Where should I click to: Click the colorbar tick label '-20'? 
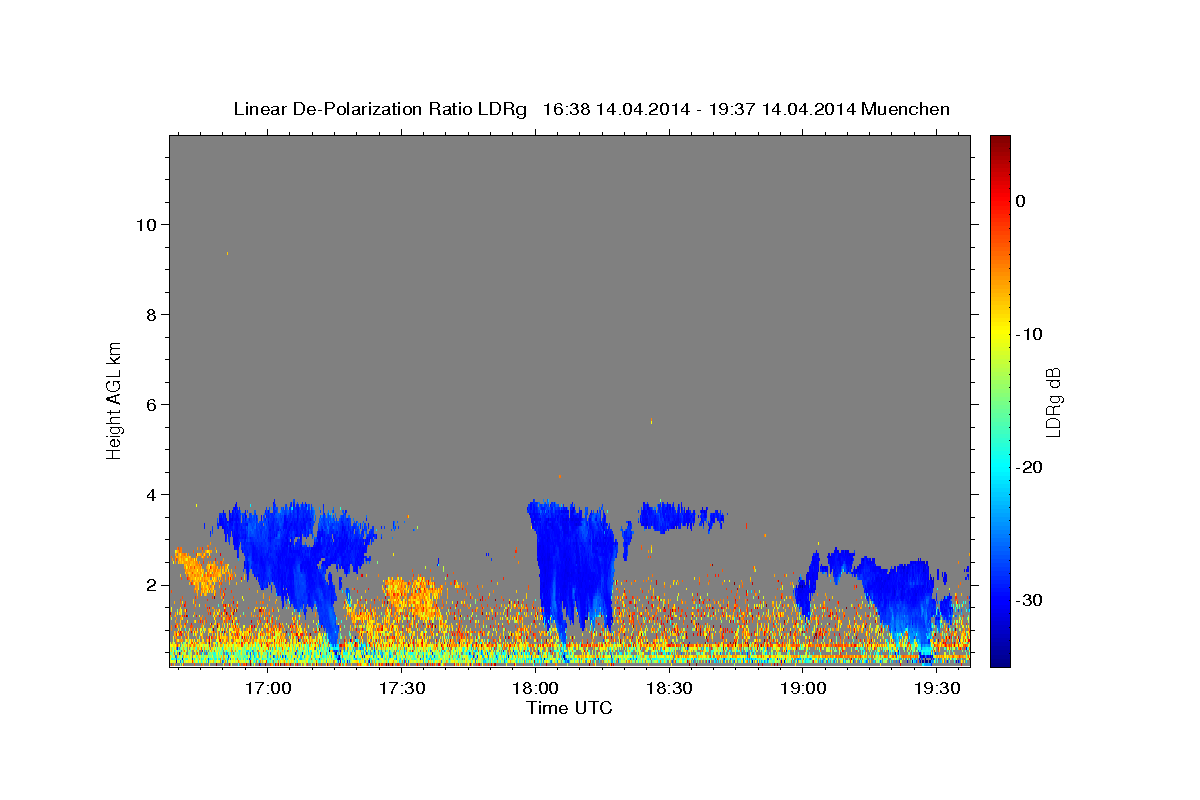coord(1029,467)
